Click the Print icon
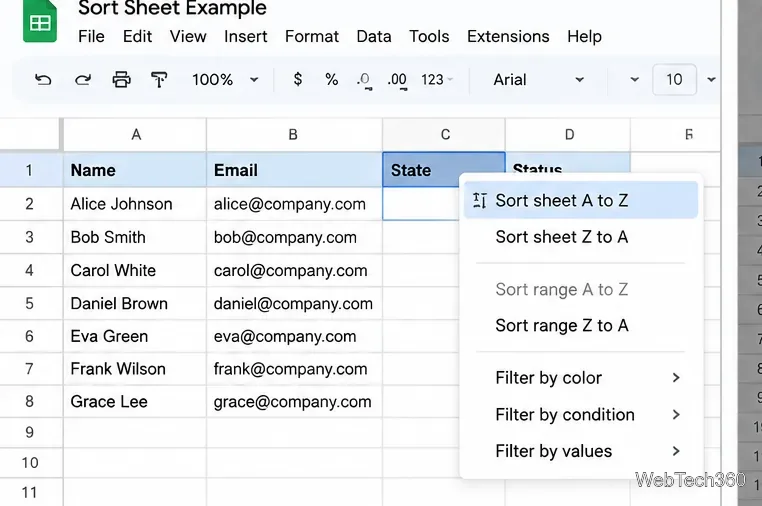The height and width of the screenshot is (506, 762). (121, 80)
